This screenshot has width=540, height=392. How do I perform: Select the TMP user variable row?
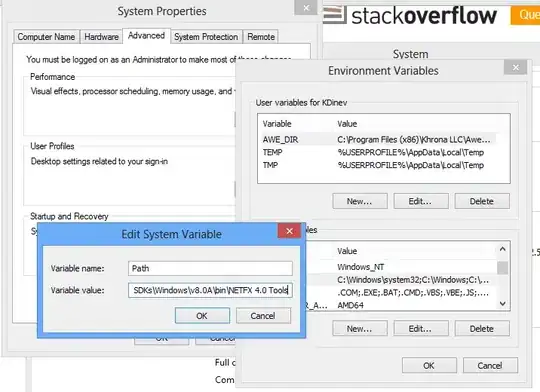pos(378,165)
